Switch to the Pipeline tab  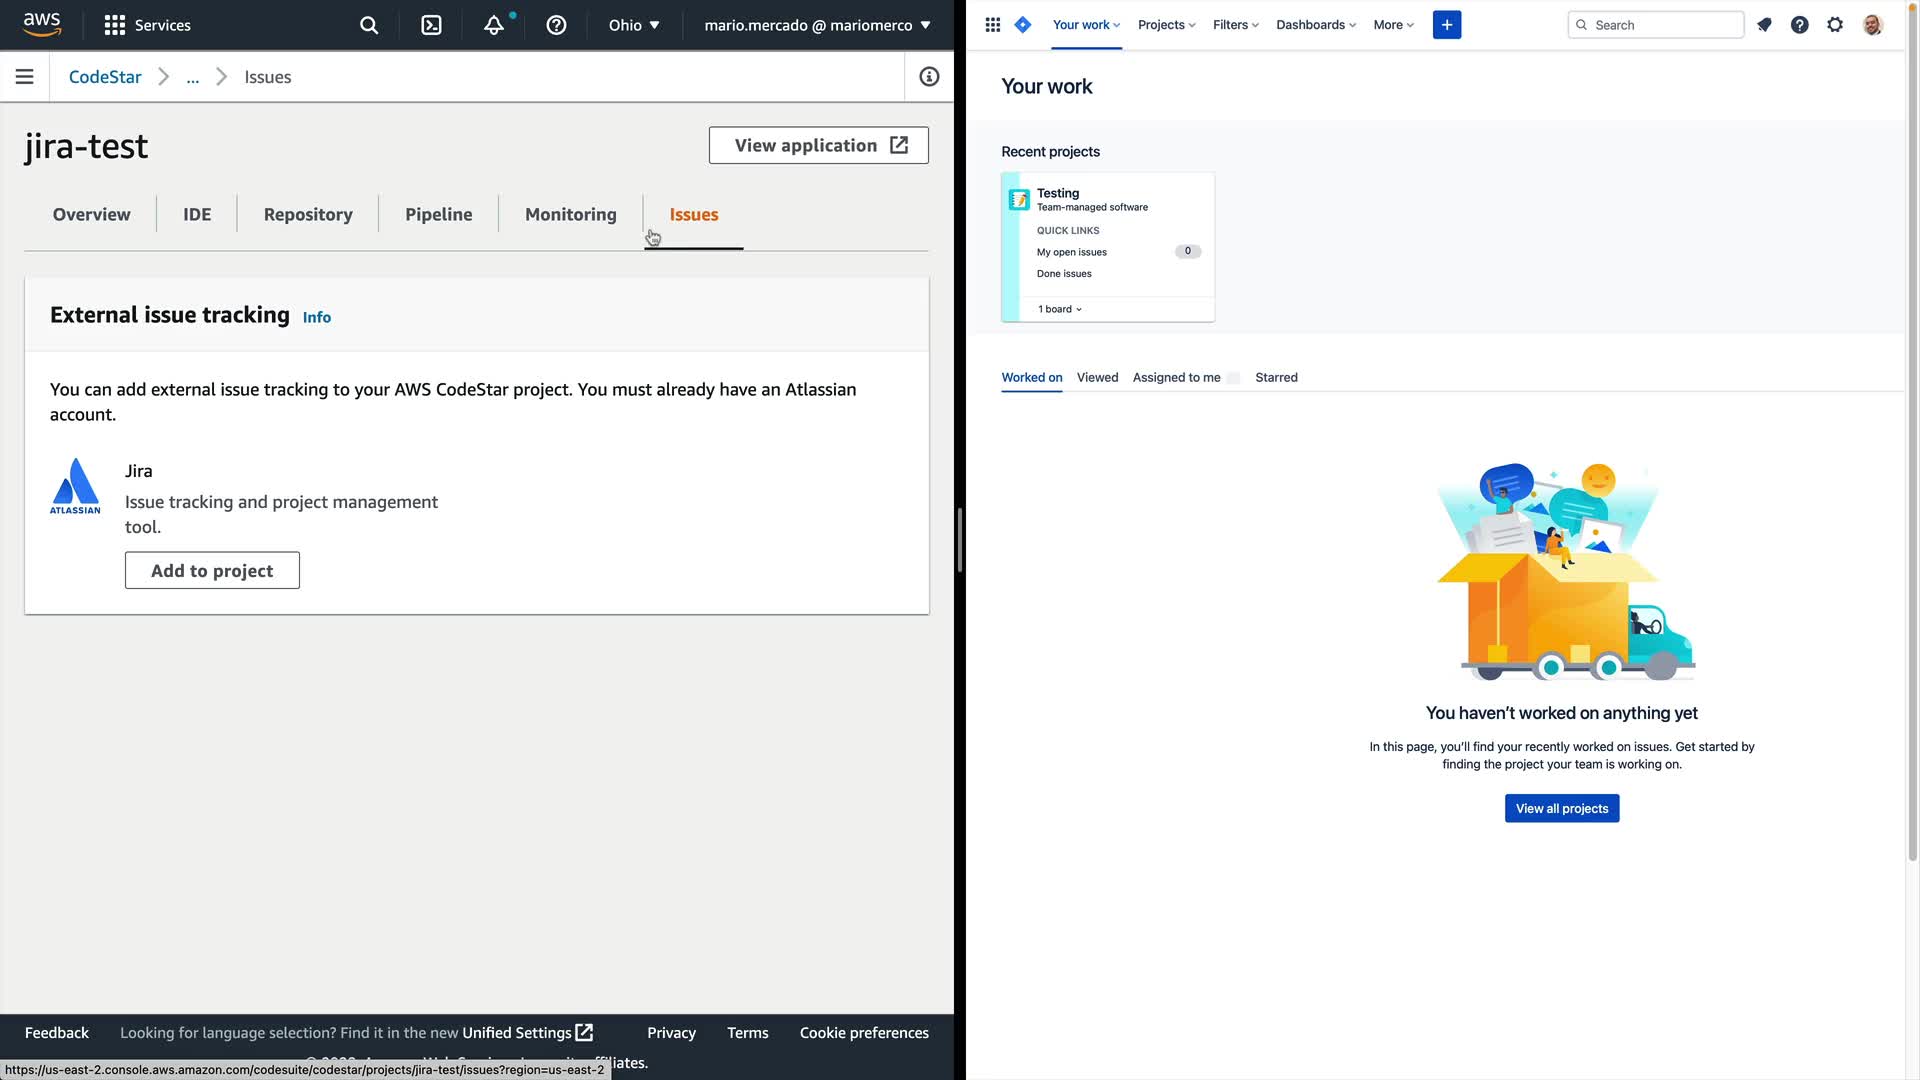point(438,214)
